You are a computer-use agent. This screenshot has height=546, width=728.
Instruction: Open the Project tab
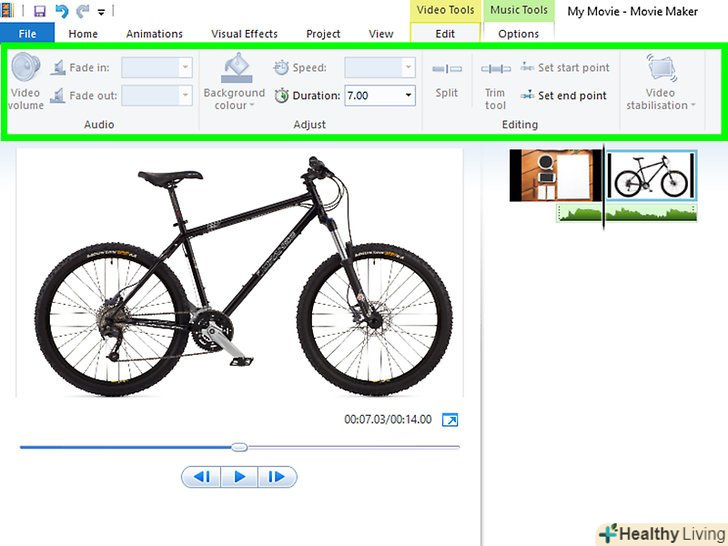(323, 34)
